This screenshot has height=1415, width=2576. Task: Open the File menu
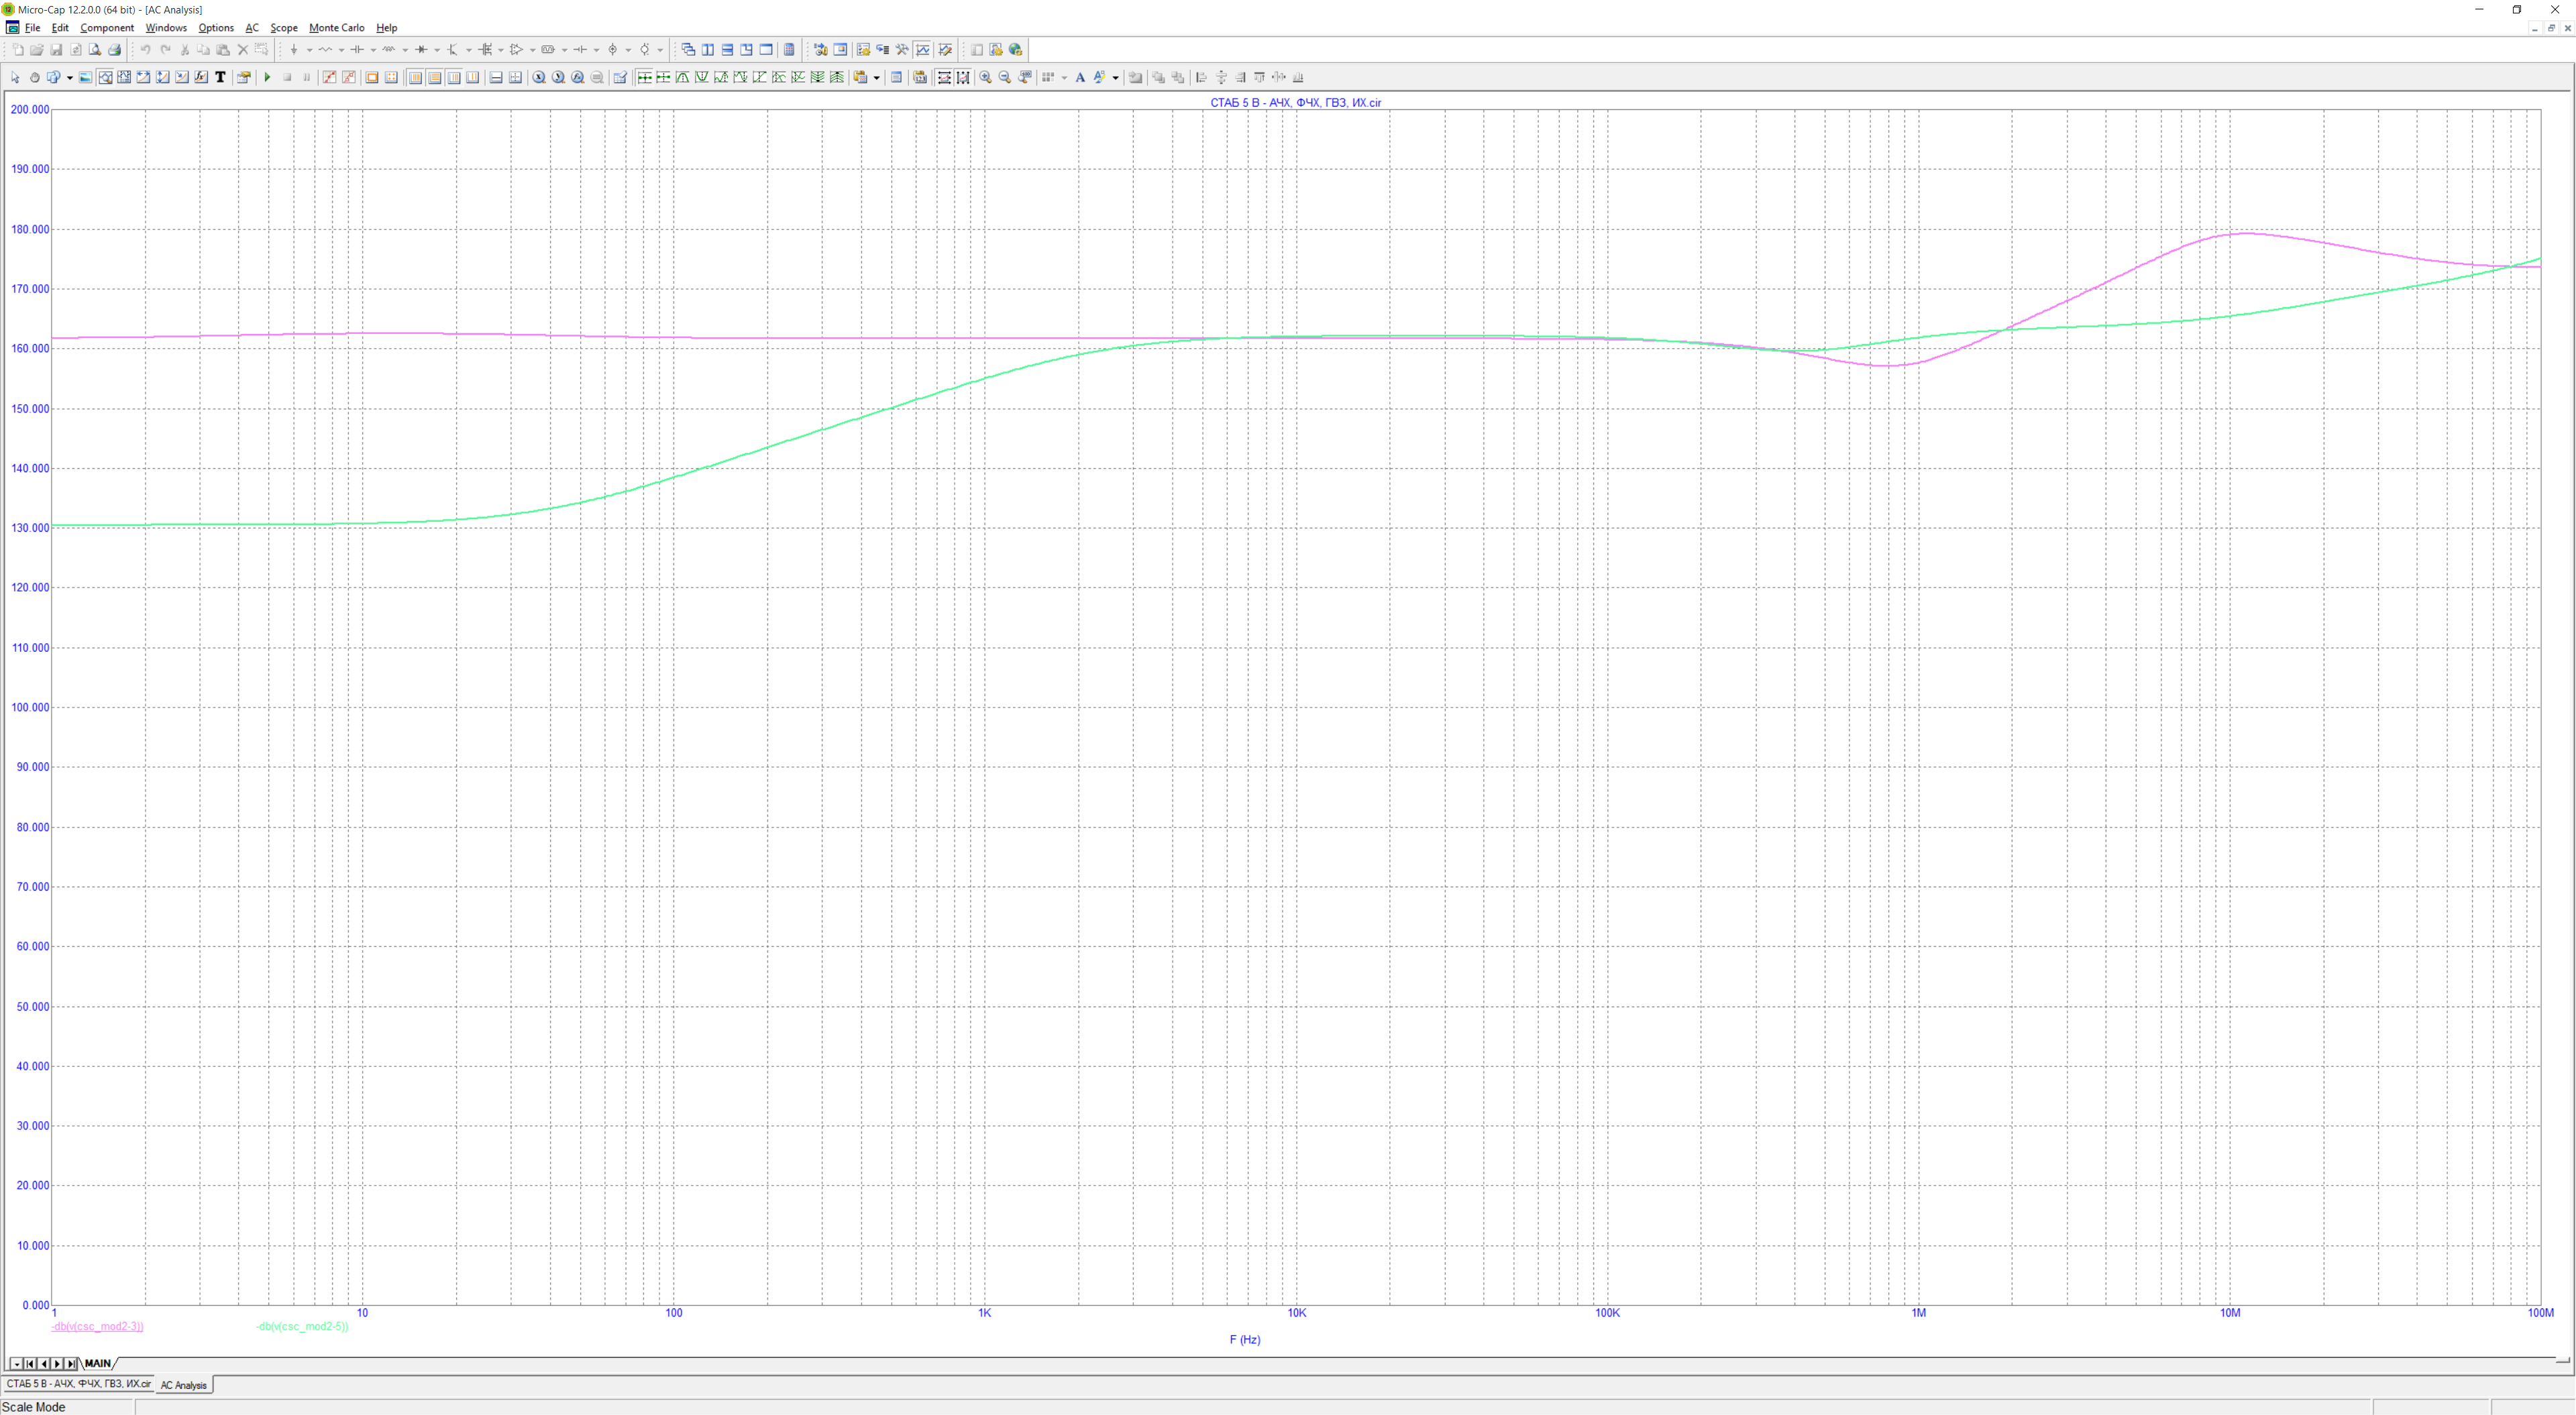click(32, 28)
